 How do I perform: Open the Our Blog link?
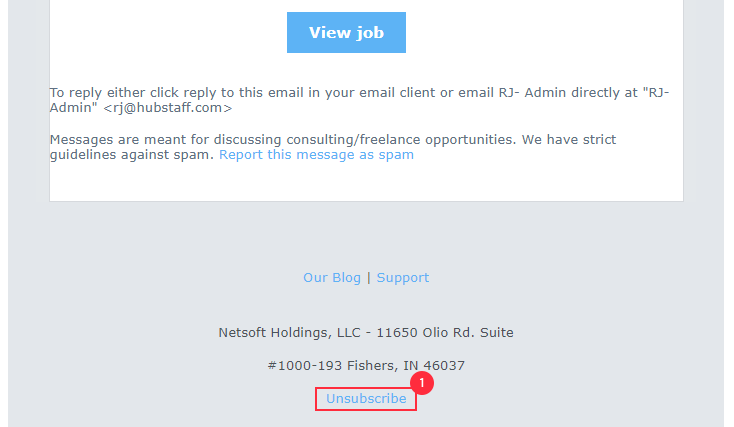point(332,278)
